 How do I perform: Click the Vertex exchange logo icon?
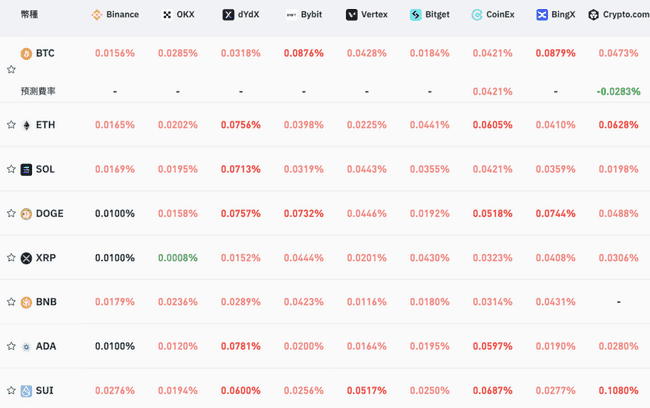point(352,15)
